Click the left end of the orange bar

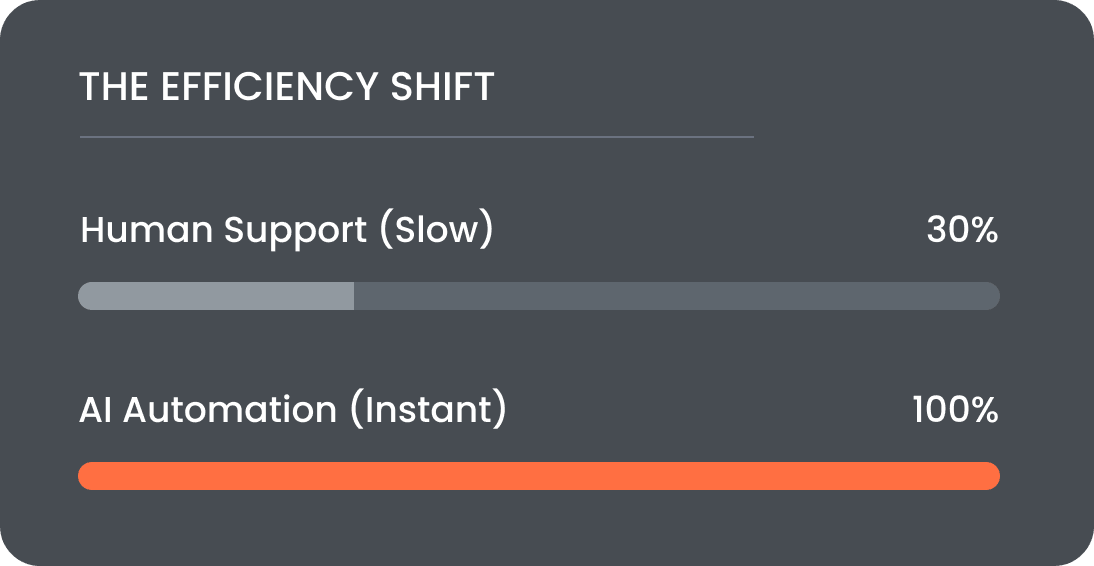(88, 476)
